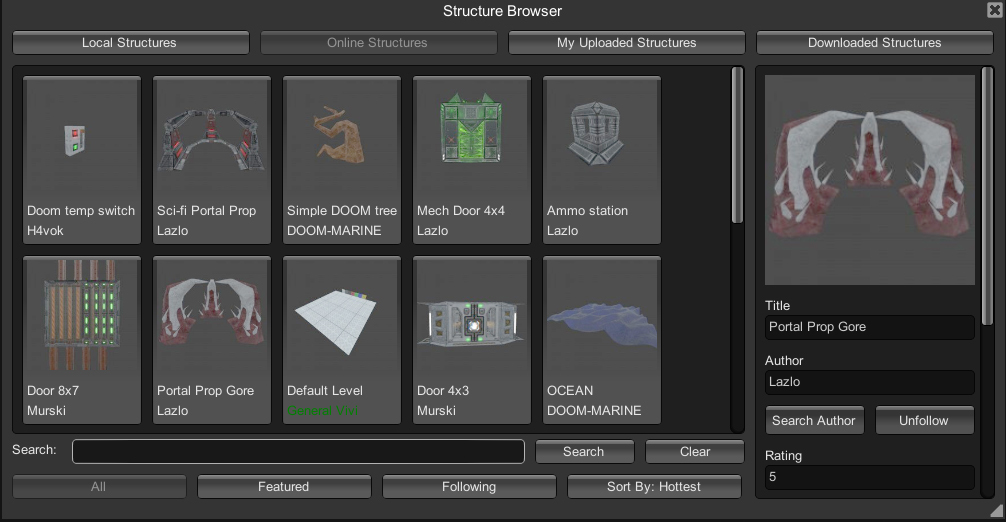Select the Default Level structure
The image size is (1006, 522).
pyautogui.click(x=342, y=340)
